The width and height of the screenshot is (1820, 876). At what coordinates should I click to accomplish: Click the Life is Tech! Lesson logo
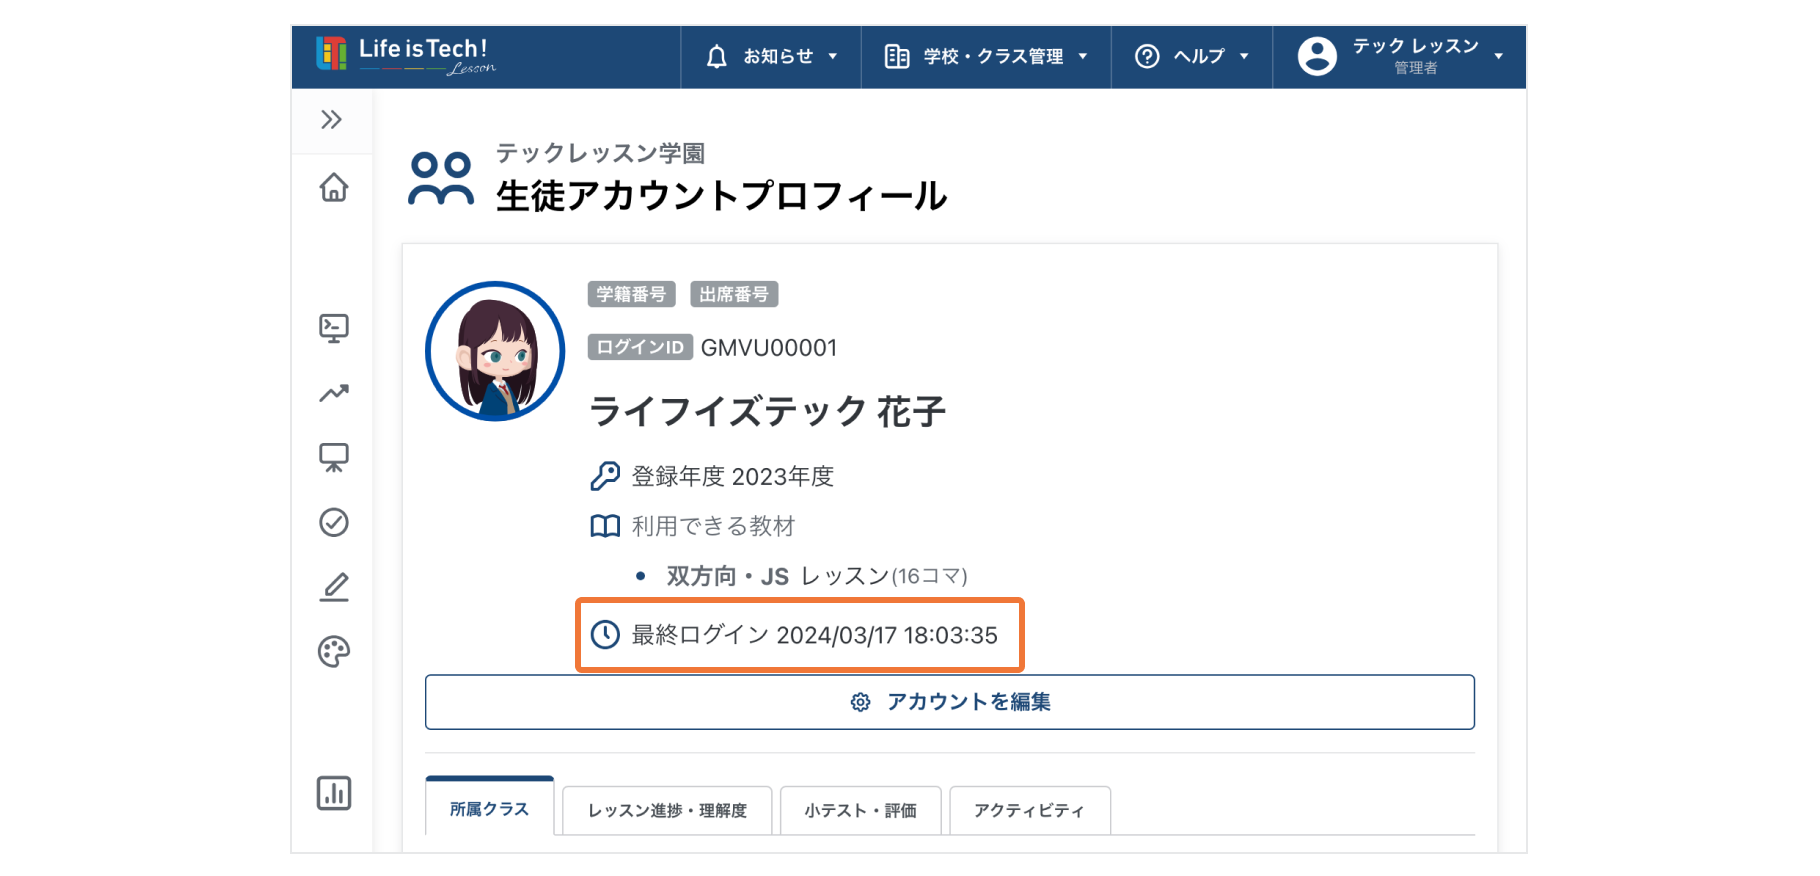click(x=406, y=55)
